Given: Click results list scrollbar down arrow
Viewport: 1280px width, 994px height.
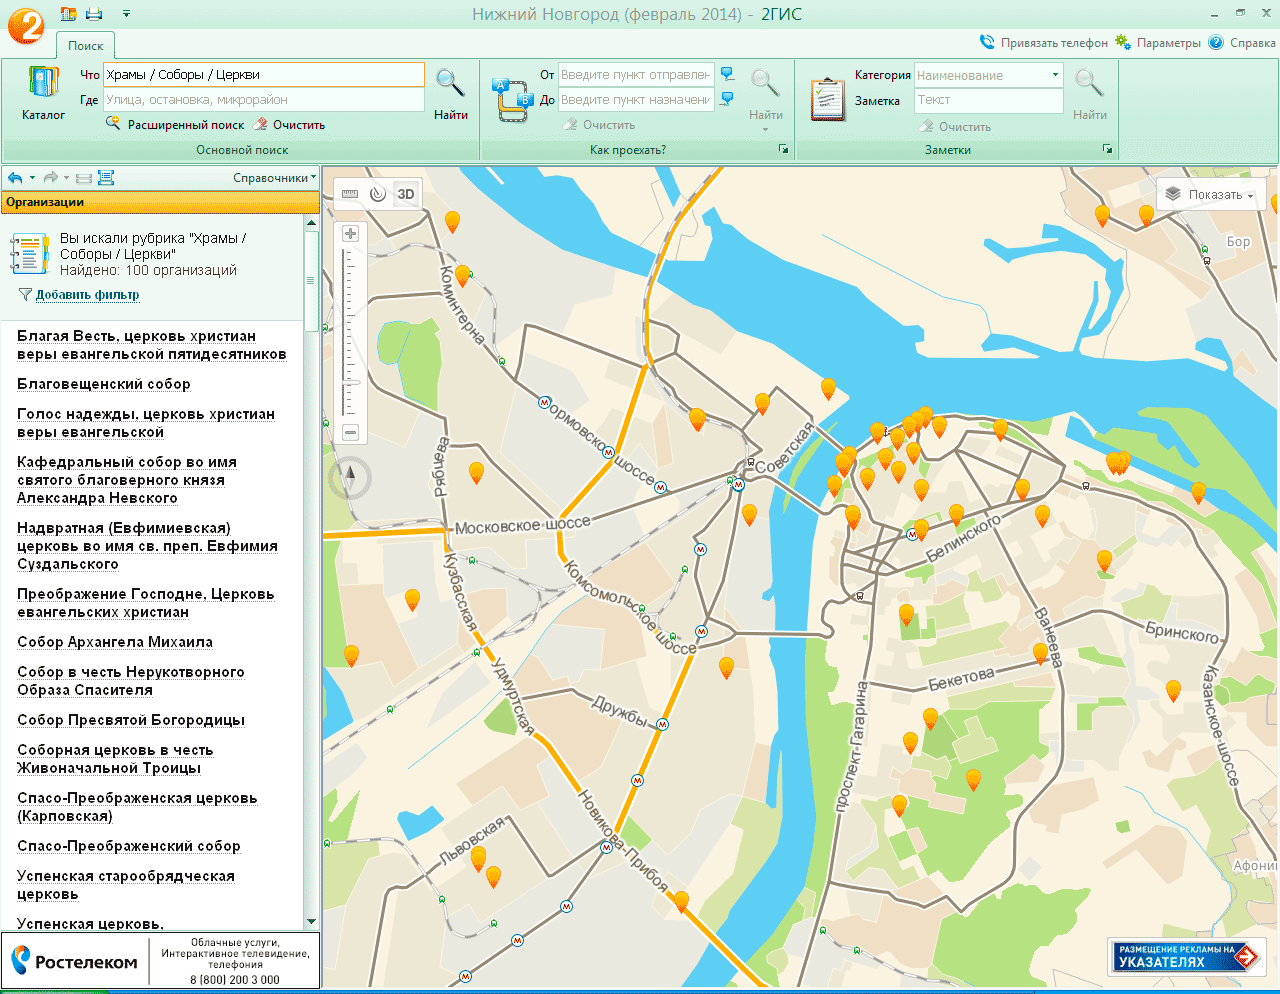Looking at the screenshot, I should [x=311, y=922].
